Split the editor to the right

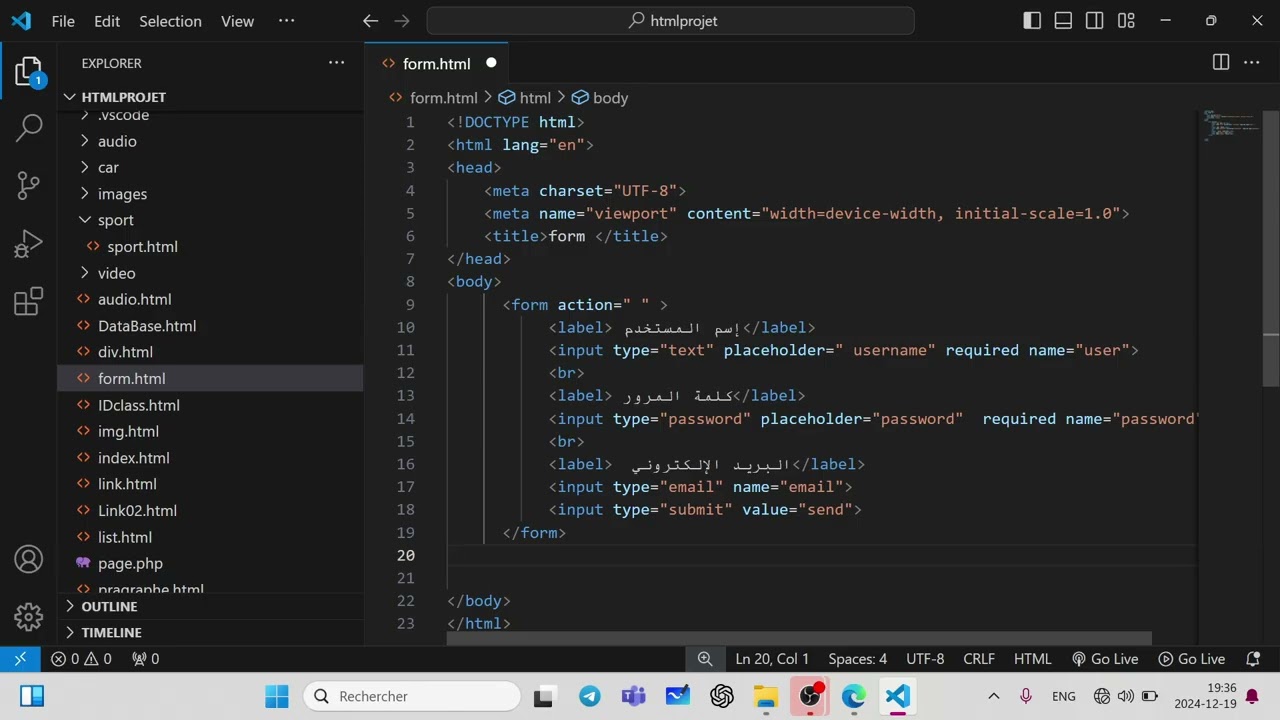(x=1220, y=63)
